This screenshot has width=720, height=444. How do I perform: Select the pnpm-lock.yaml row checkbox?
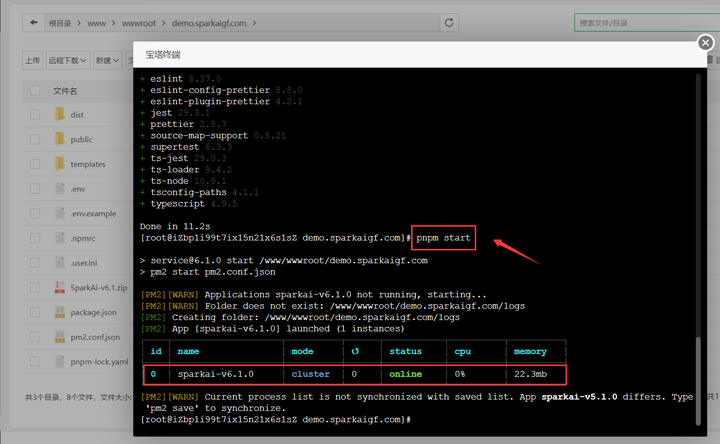coord(35,361)
